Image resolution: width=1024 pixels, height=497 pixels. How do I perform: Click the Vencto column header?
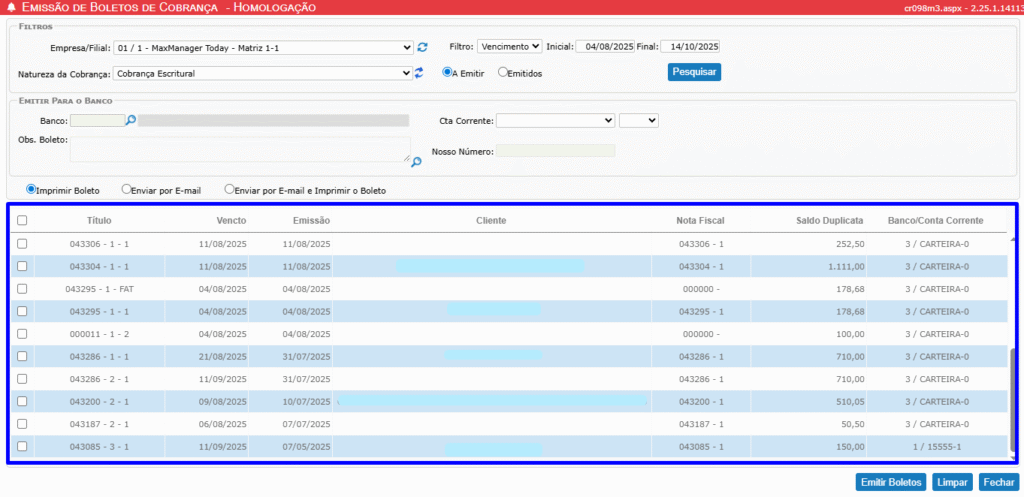pos(231,221)
